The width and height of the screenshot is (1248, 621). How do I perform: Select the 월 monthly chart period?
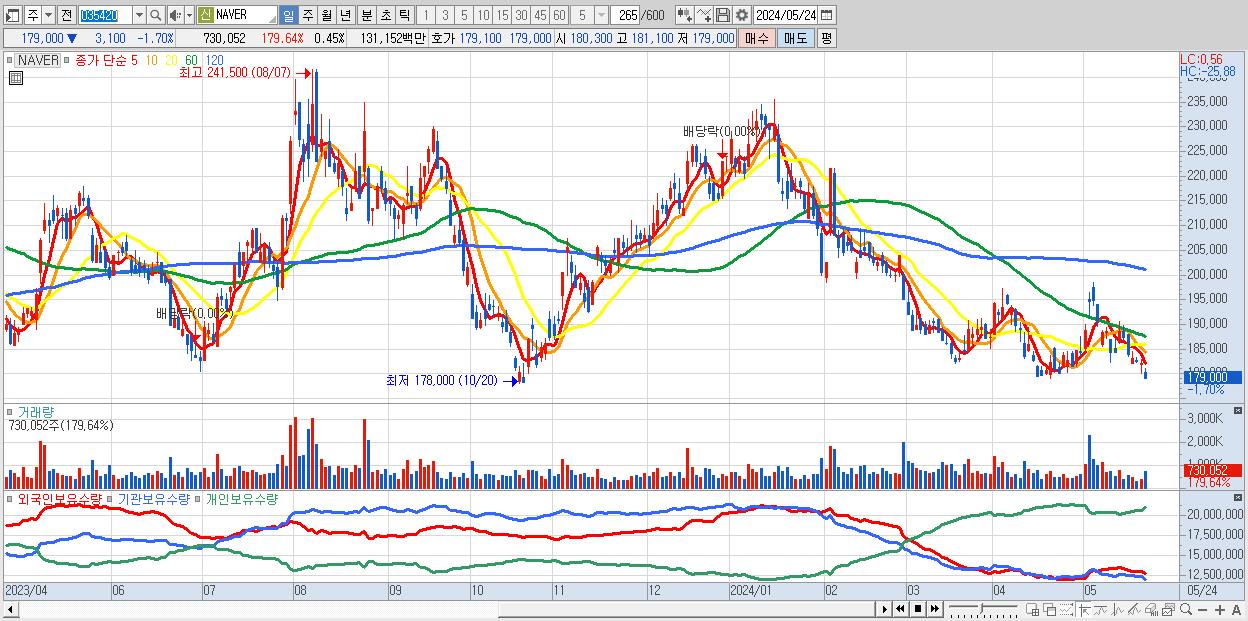pos(327,16)
